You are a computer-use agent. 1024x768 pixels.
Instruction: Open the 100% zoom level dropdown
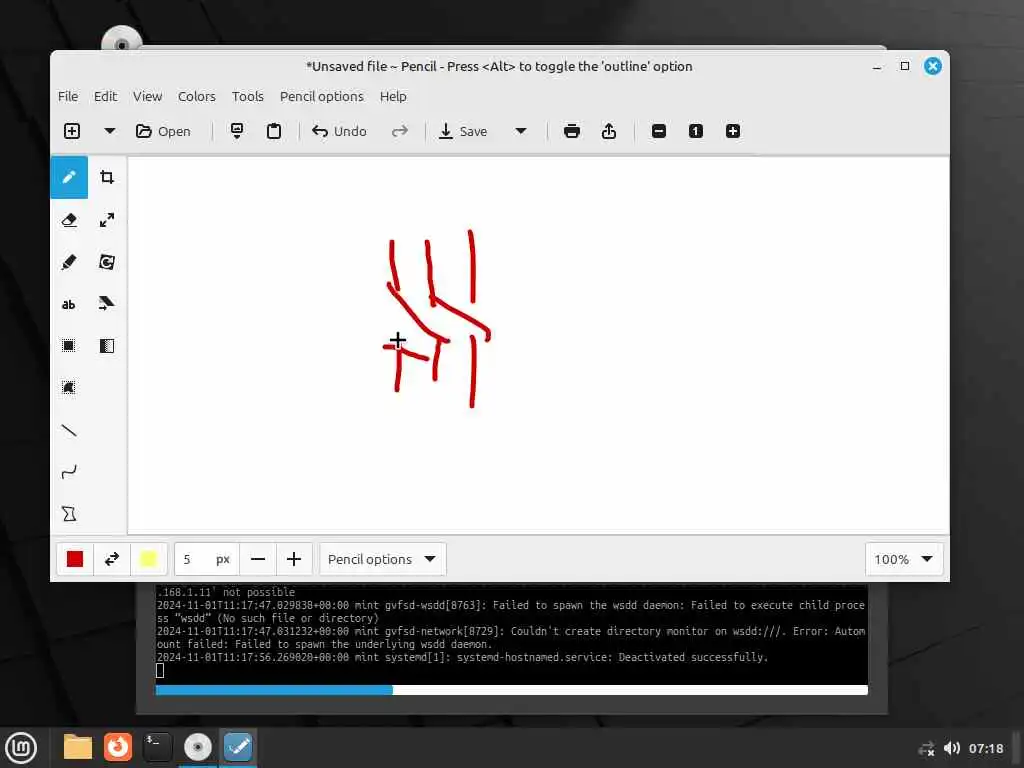[x=904, y=559]
